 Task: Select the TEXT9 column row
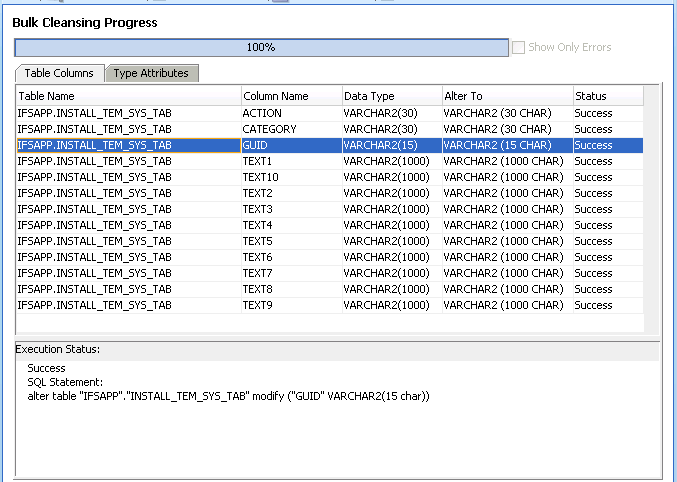pyautogui.click(x=257, y=305)
